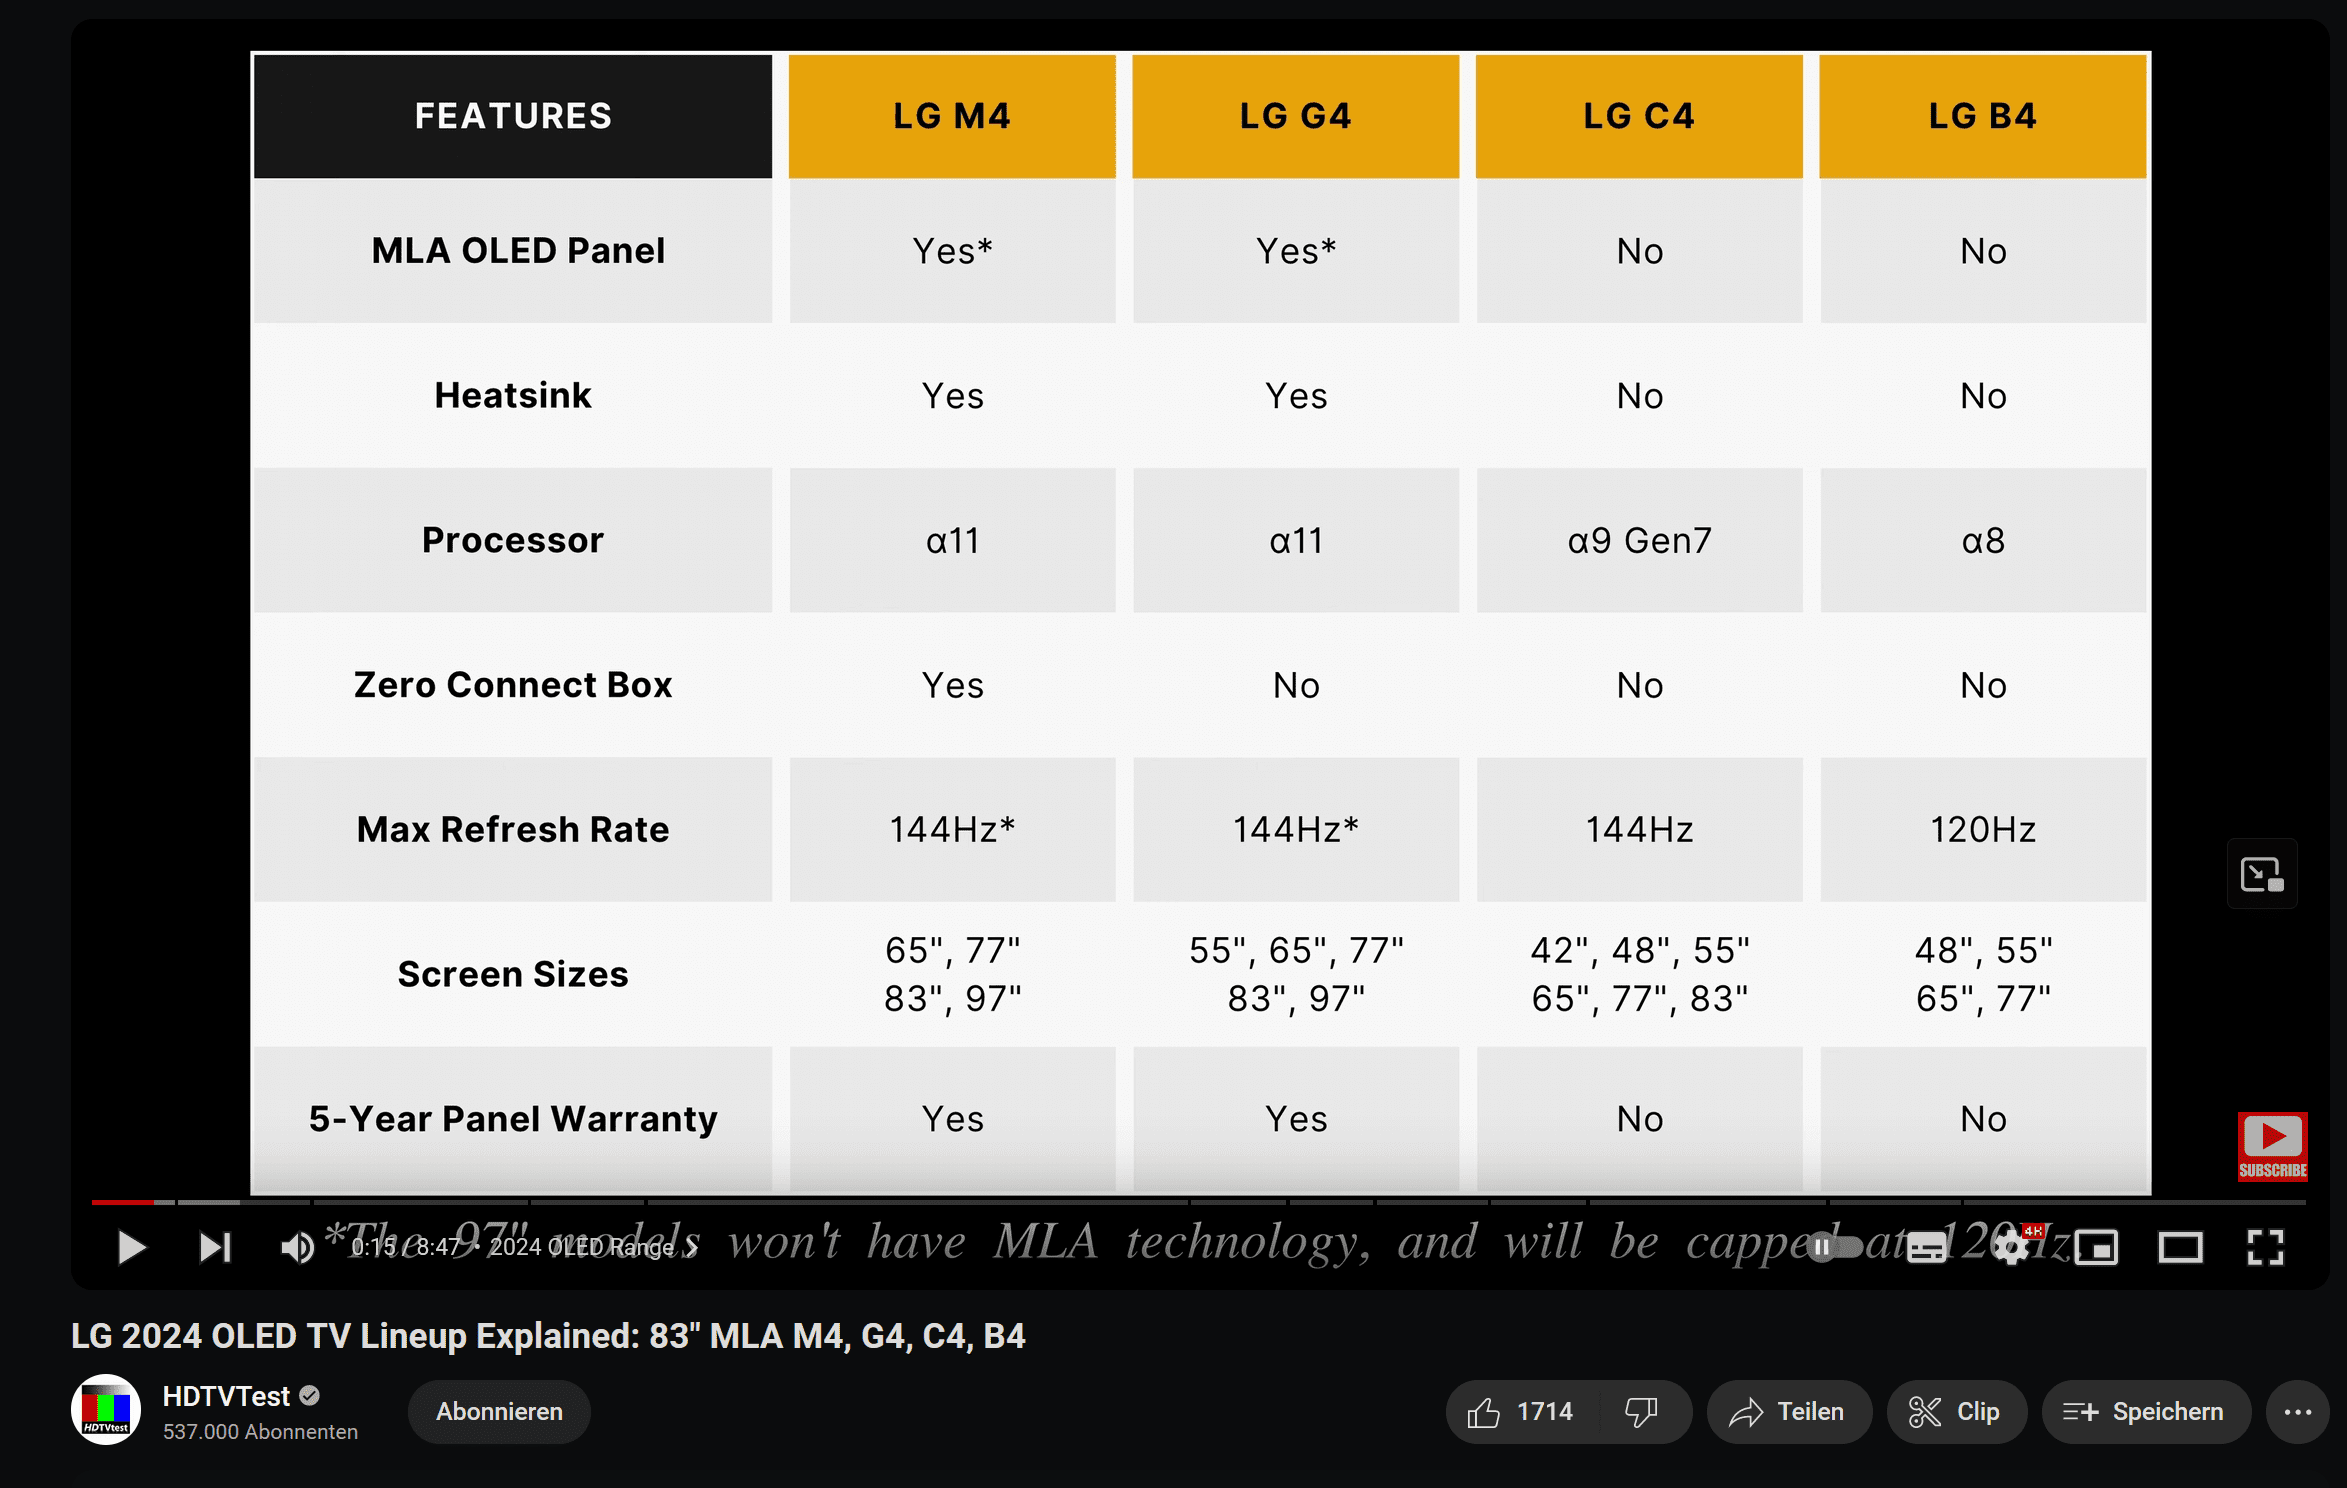Enter fullscreen mode
2347x1488 pixels.
(x=2265, y=1247)
